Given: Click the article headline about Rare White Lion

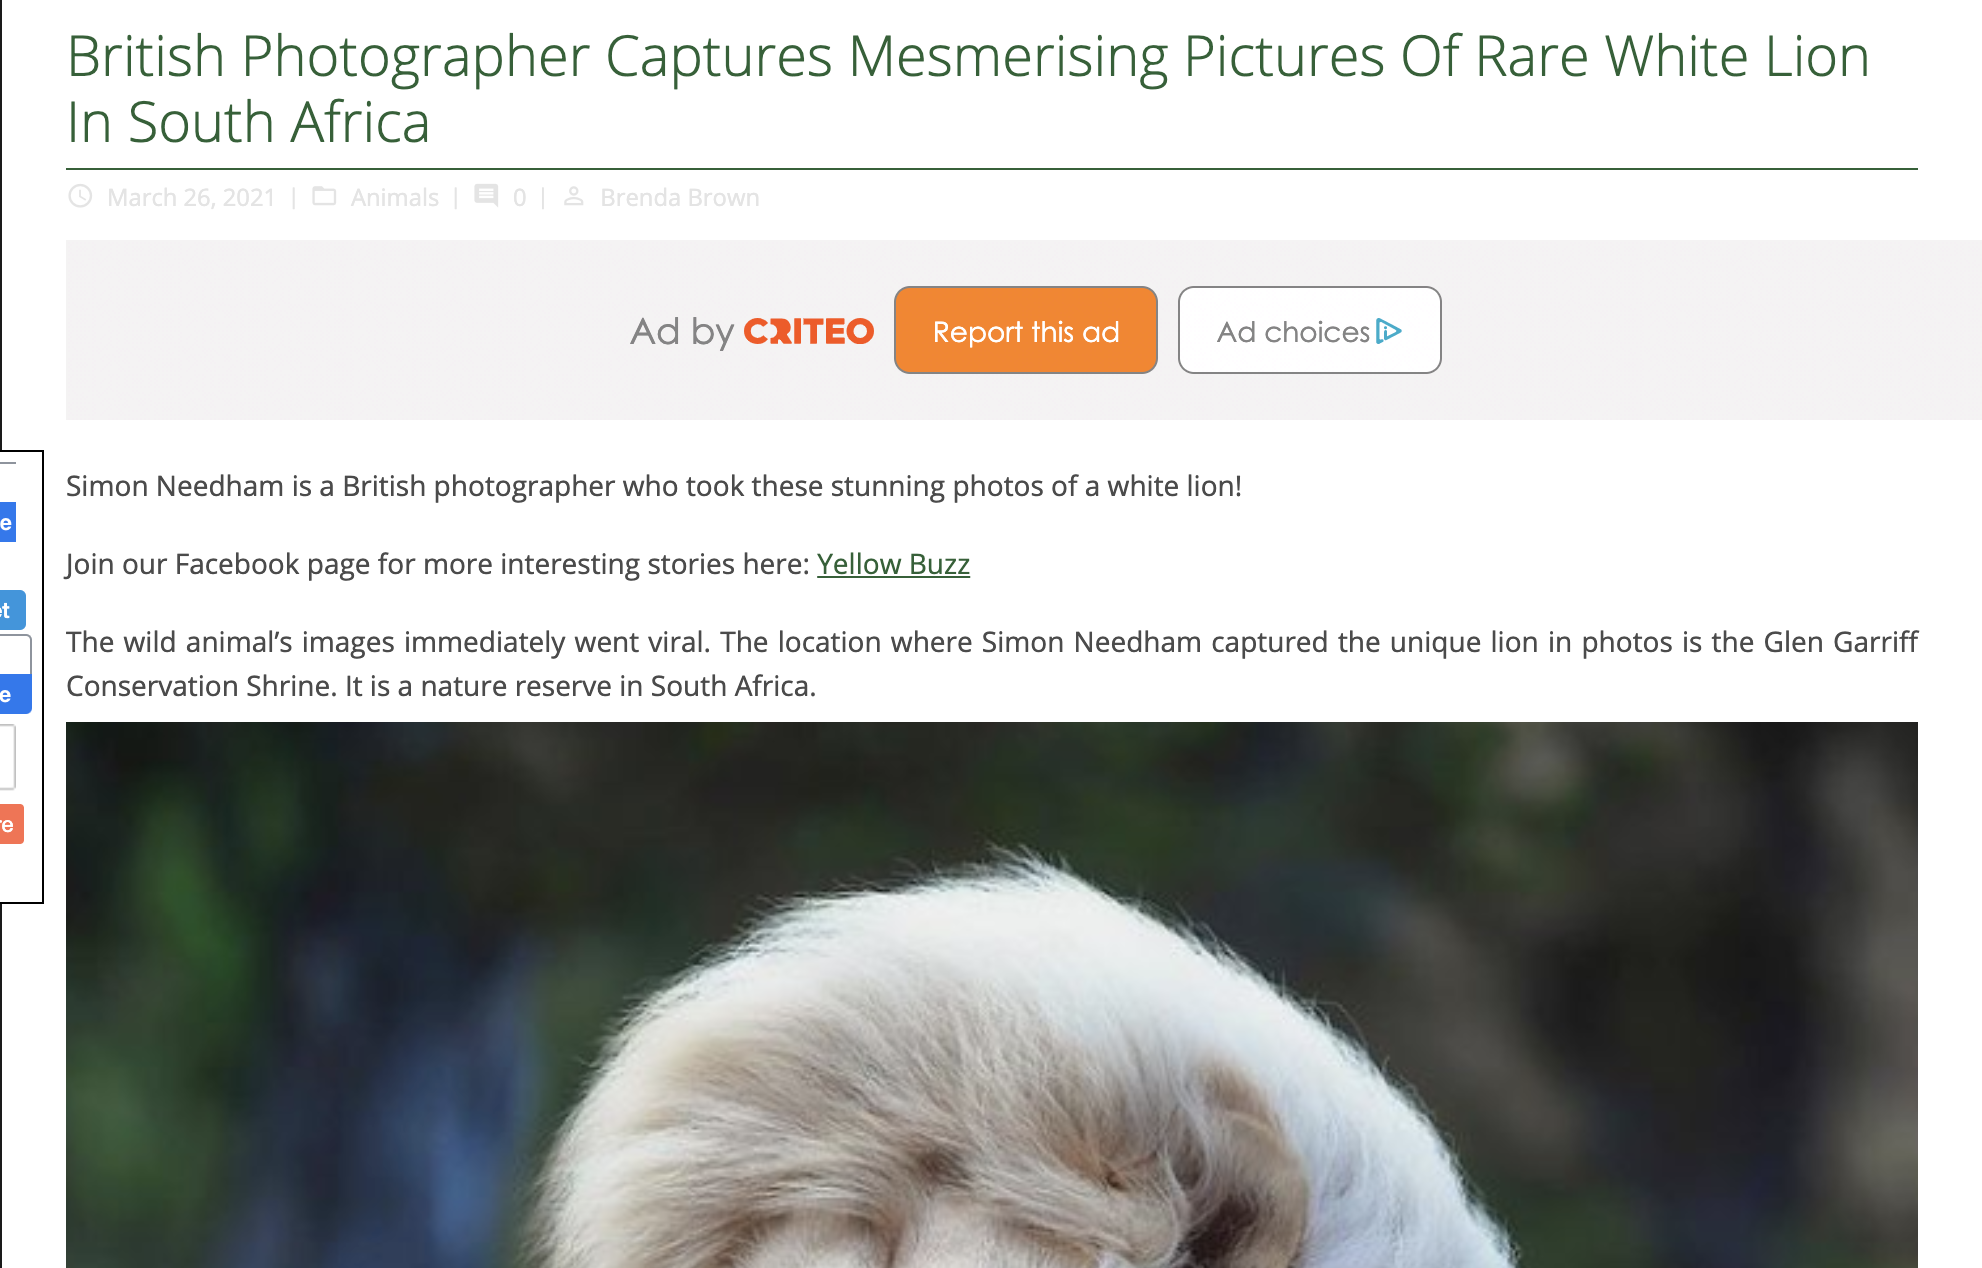Looking at the screenshot, I should [968, 88].
